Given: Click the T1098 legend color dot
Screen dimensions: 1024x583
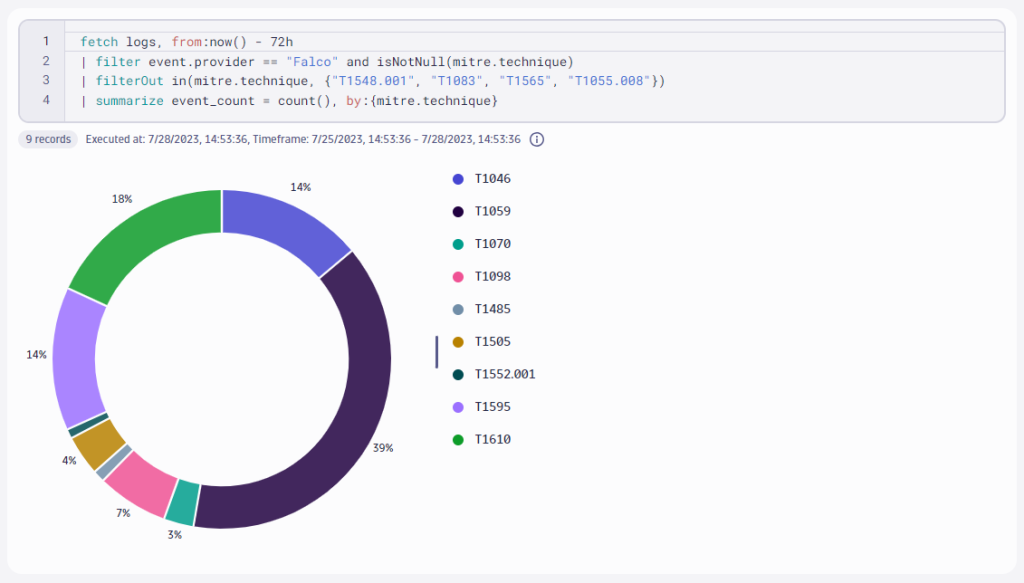Looking at the screenshot, I should (x=458, y=276).
